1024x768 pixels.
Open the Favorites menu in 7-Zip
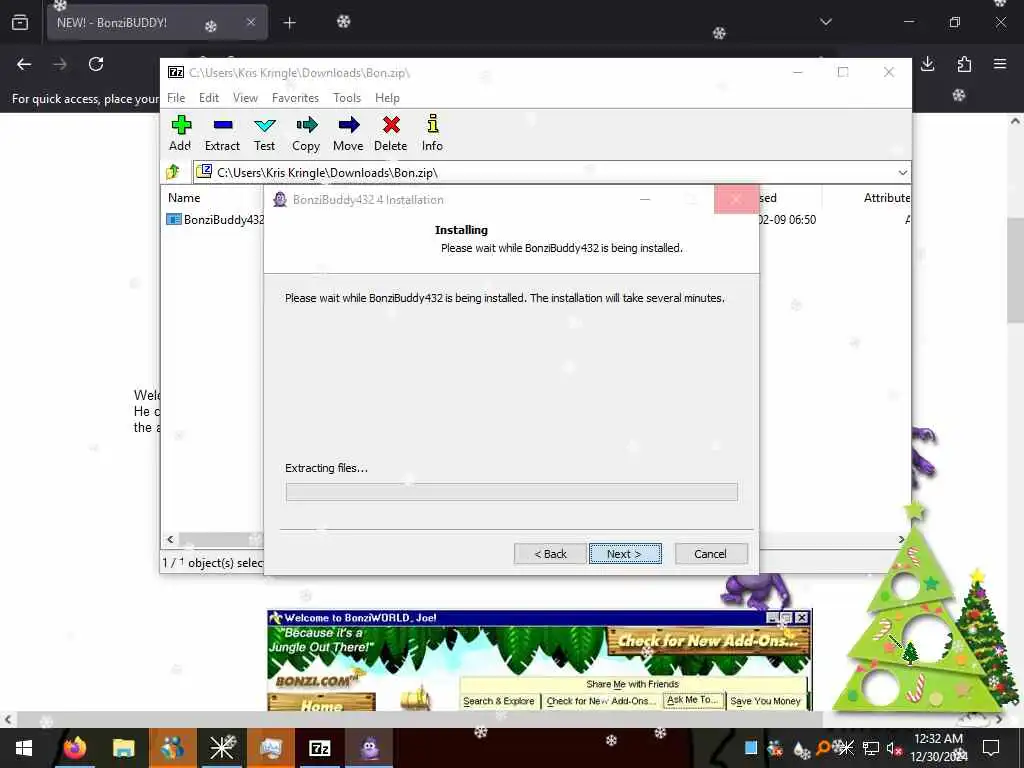295,98
